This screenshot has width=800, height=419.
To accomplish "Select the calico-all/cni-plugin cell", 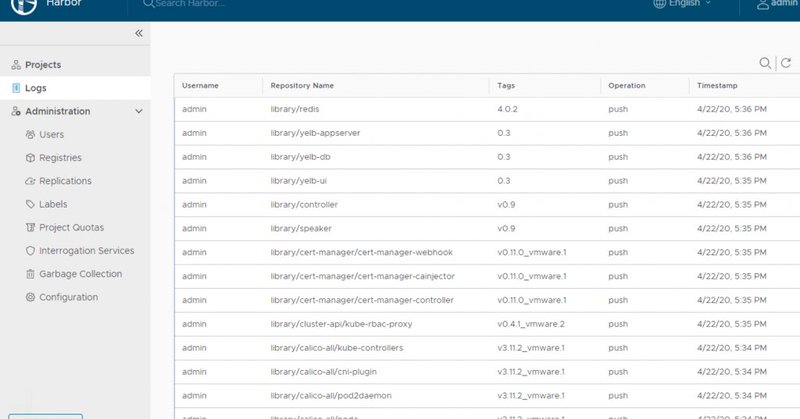I will pos(323,372).
